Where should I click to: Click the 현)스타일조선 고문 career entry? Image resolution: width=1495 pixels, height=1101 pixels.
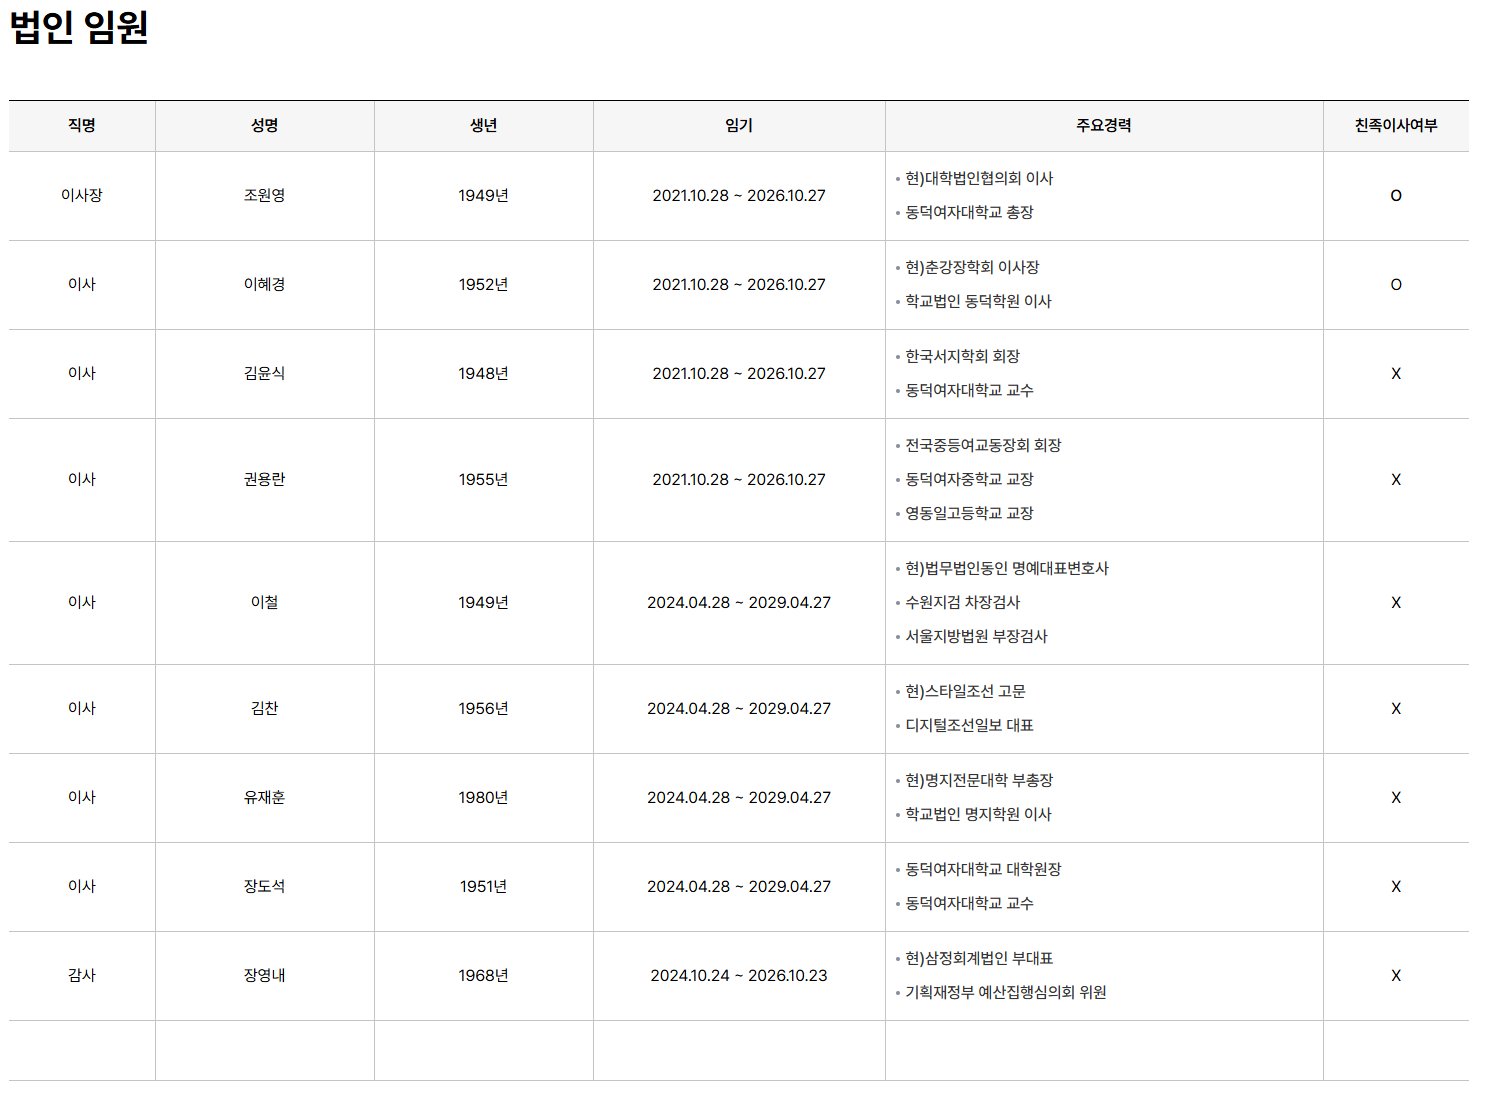click(x=965, y=692)
